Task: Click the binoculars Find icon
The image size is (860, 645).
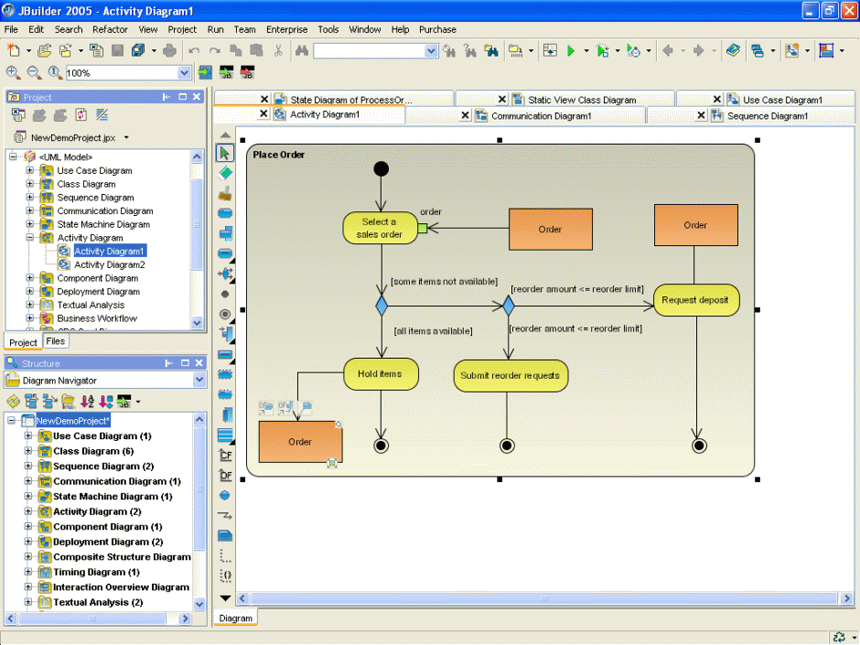Action: click(x=302, y=51)
